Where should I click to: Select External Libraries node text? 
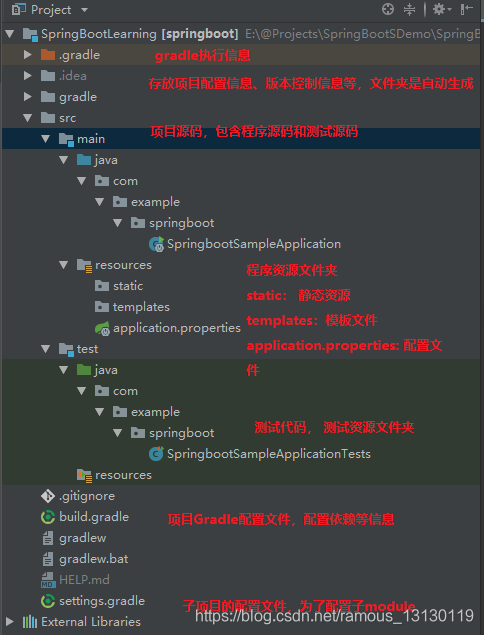(91, 622)
